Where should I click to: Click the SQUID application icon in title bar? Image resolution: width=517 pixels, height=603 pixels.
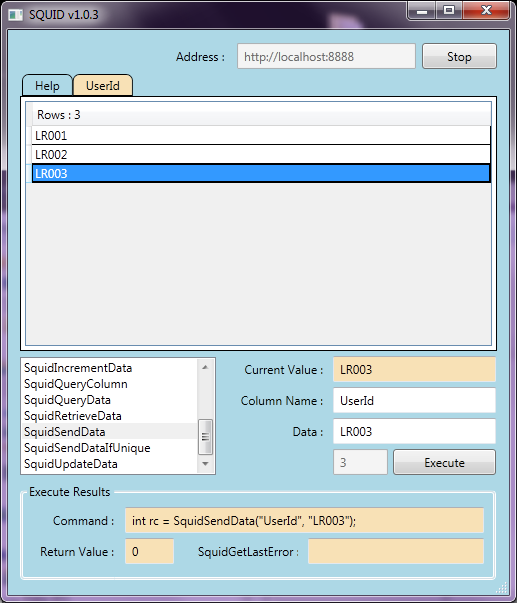click(15, 15)
